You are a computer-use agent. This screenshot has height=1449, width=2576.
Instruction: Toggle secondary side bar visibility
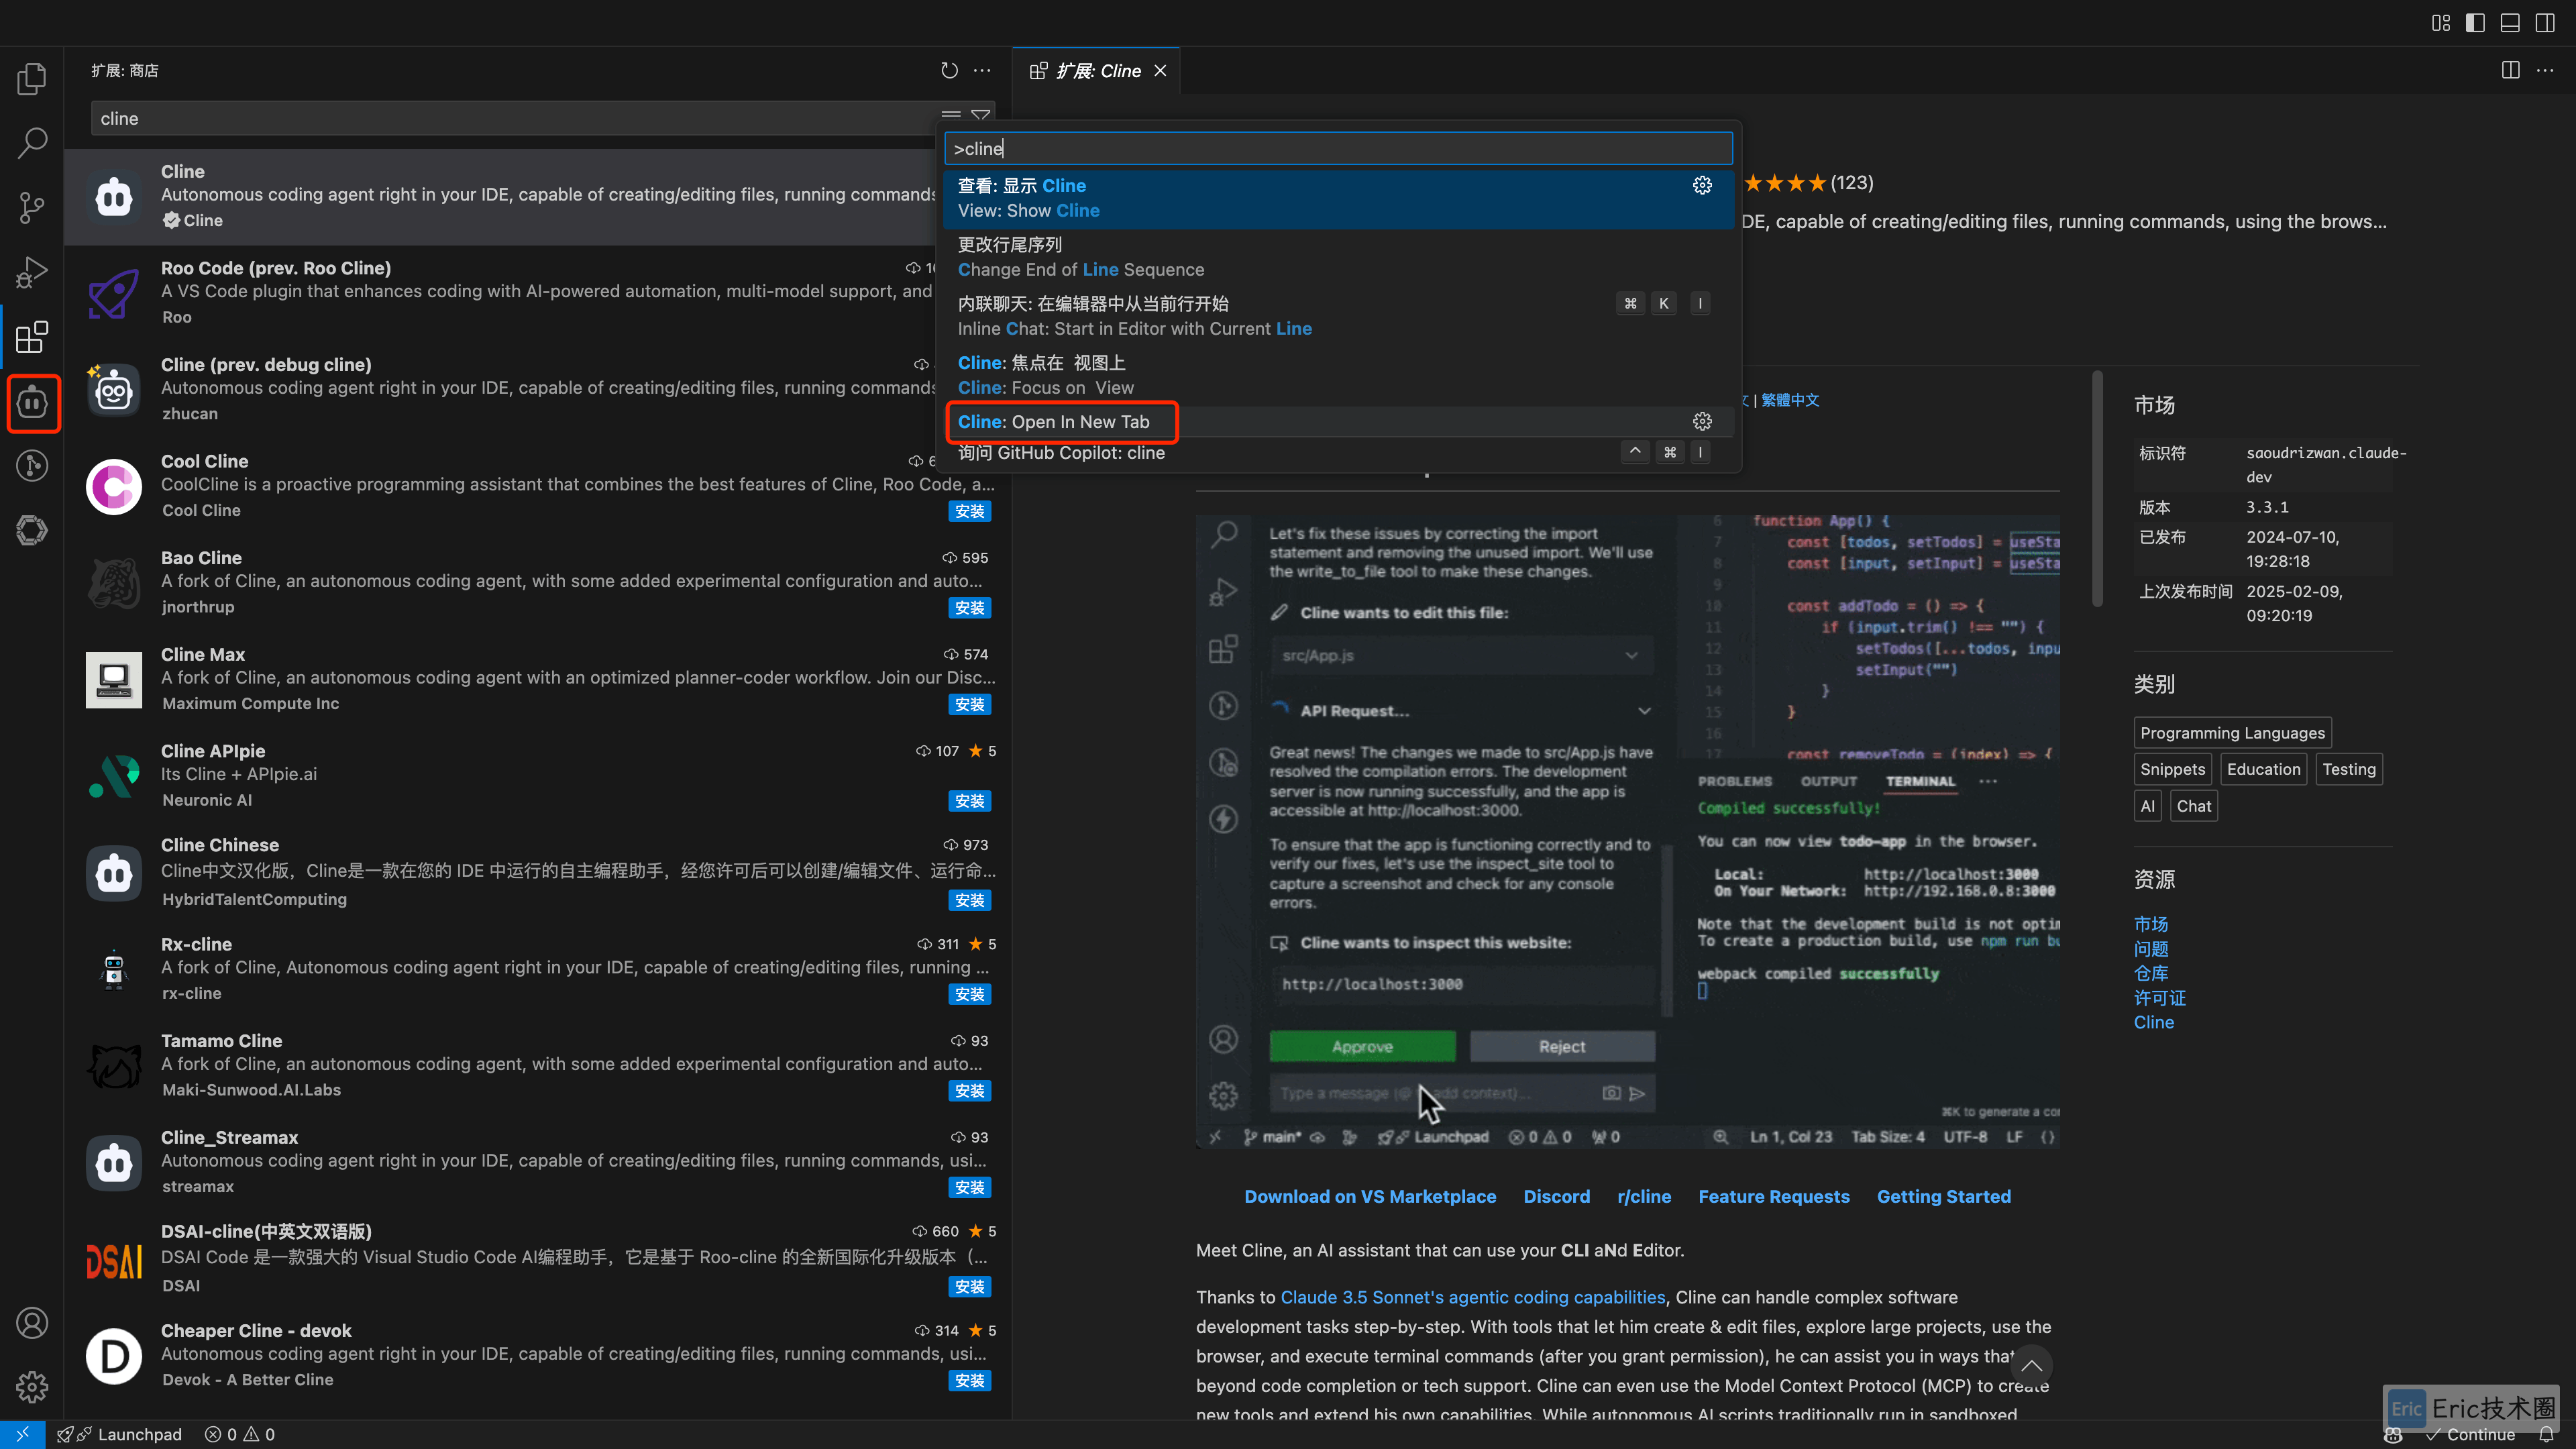pyautogui.click(x=2545, y=22)
